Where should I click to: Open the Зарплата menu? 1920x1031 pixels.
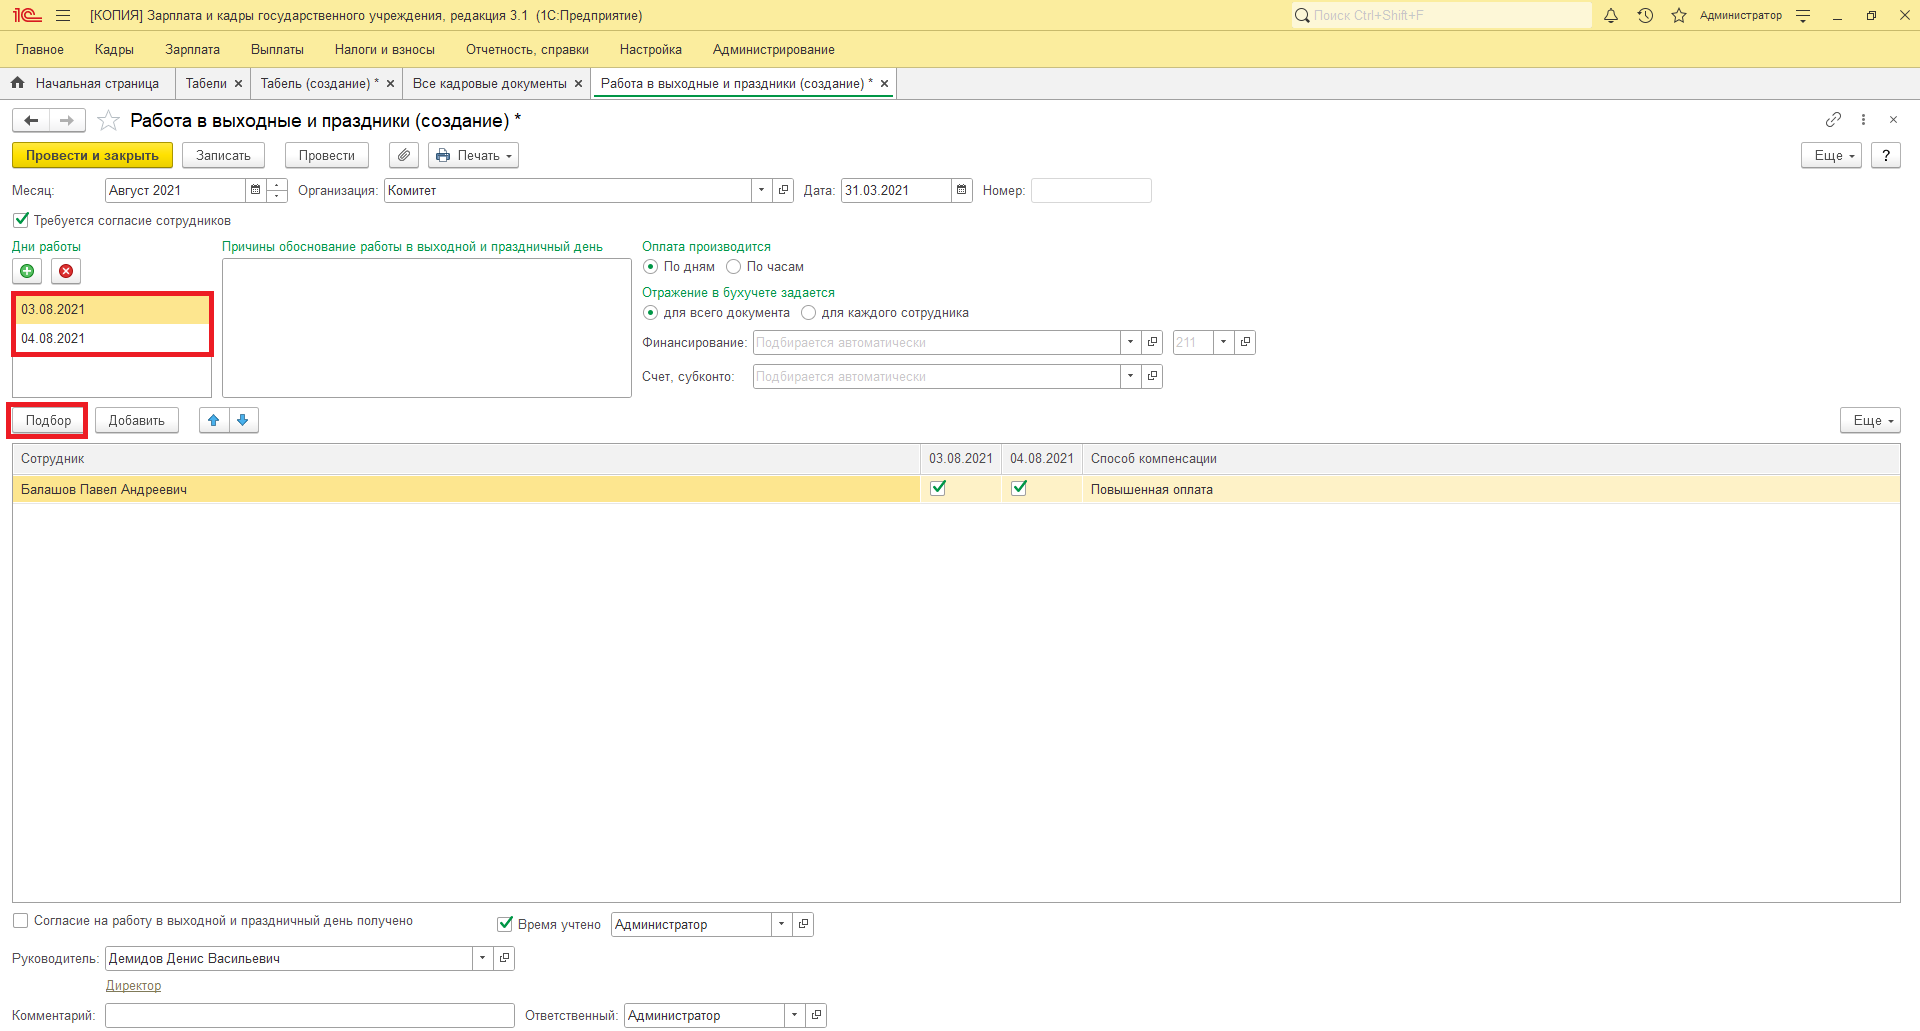[x=192, y=50]
